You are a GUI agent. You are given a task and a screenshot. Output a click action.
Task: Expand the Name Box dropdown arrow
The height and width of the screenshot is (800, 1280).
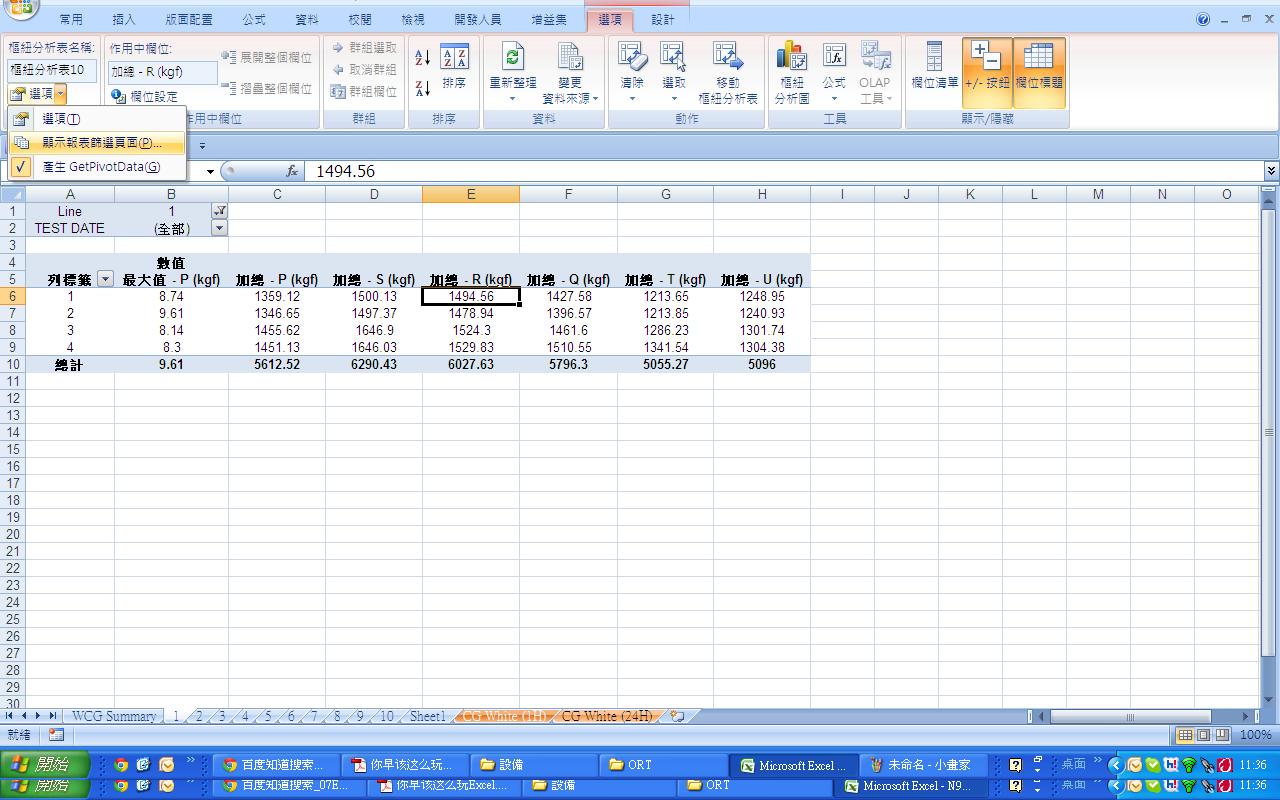[x=211, y=171]
